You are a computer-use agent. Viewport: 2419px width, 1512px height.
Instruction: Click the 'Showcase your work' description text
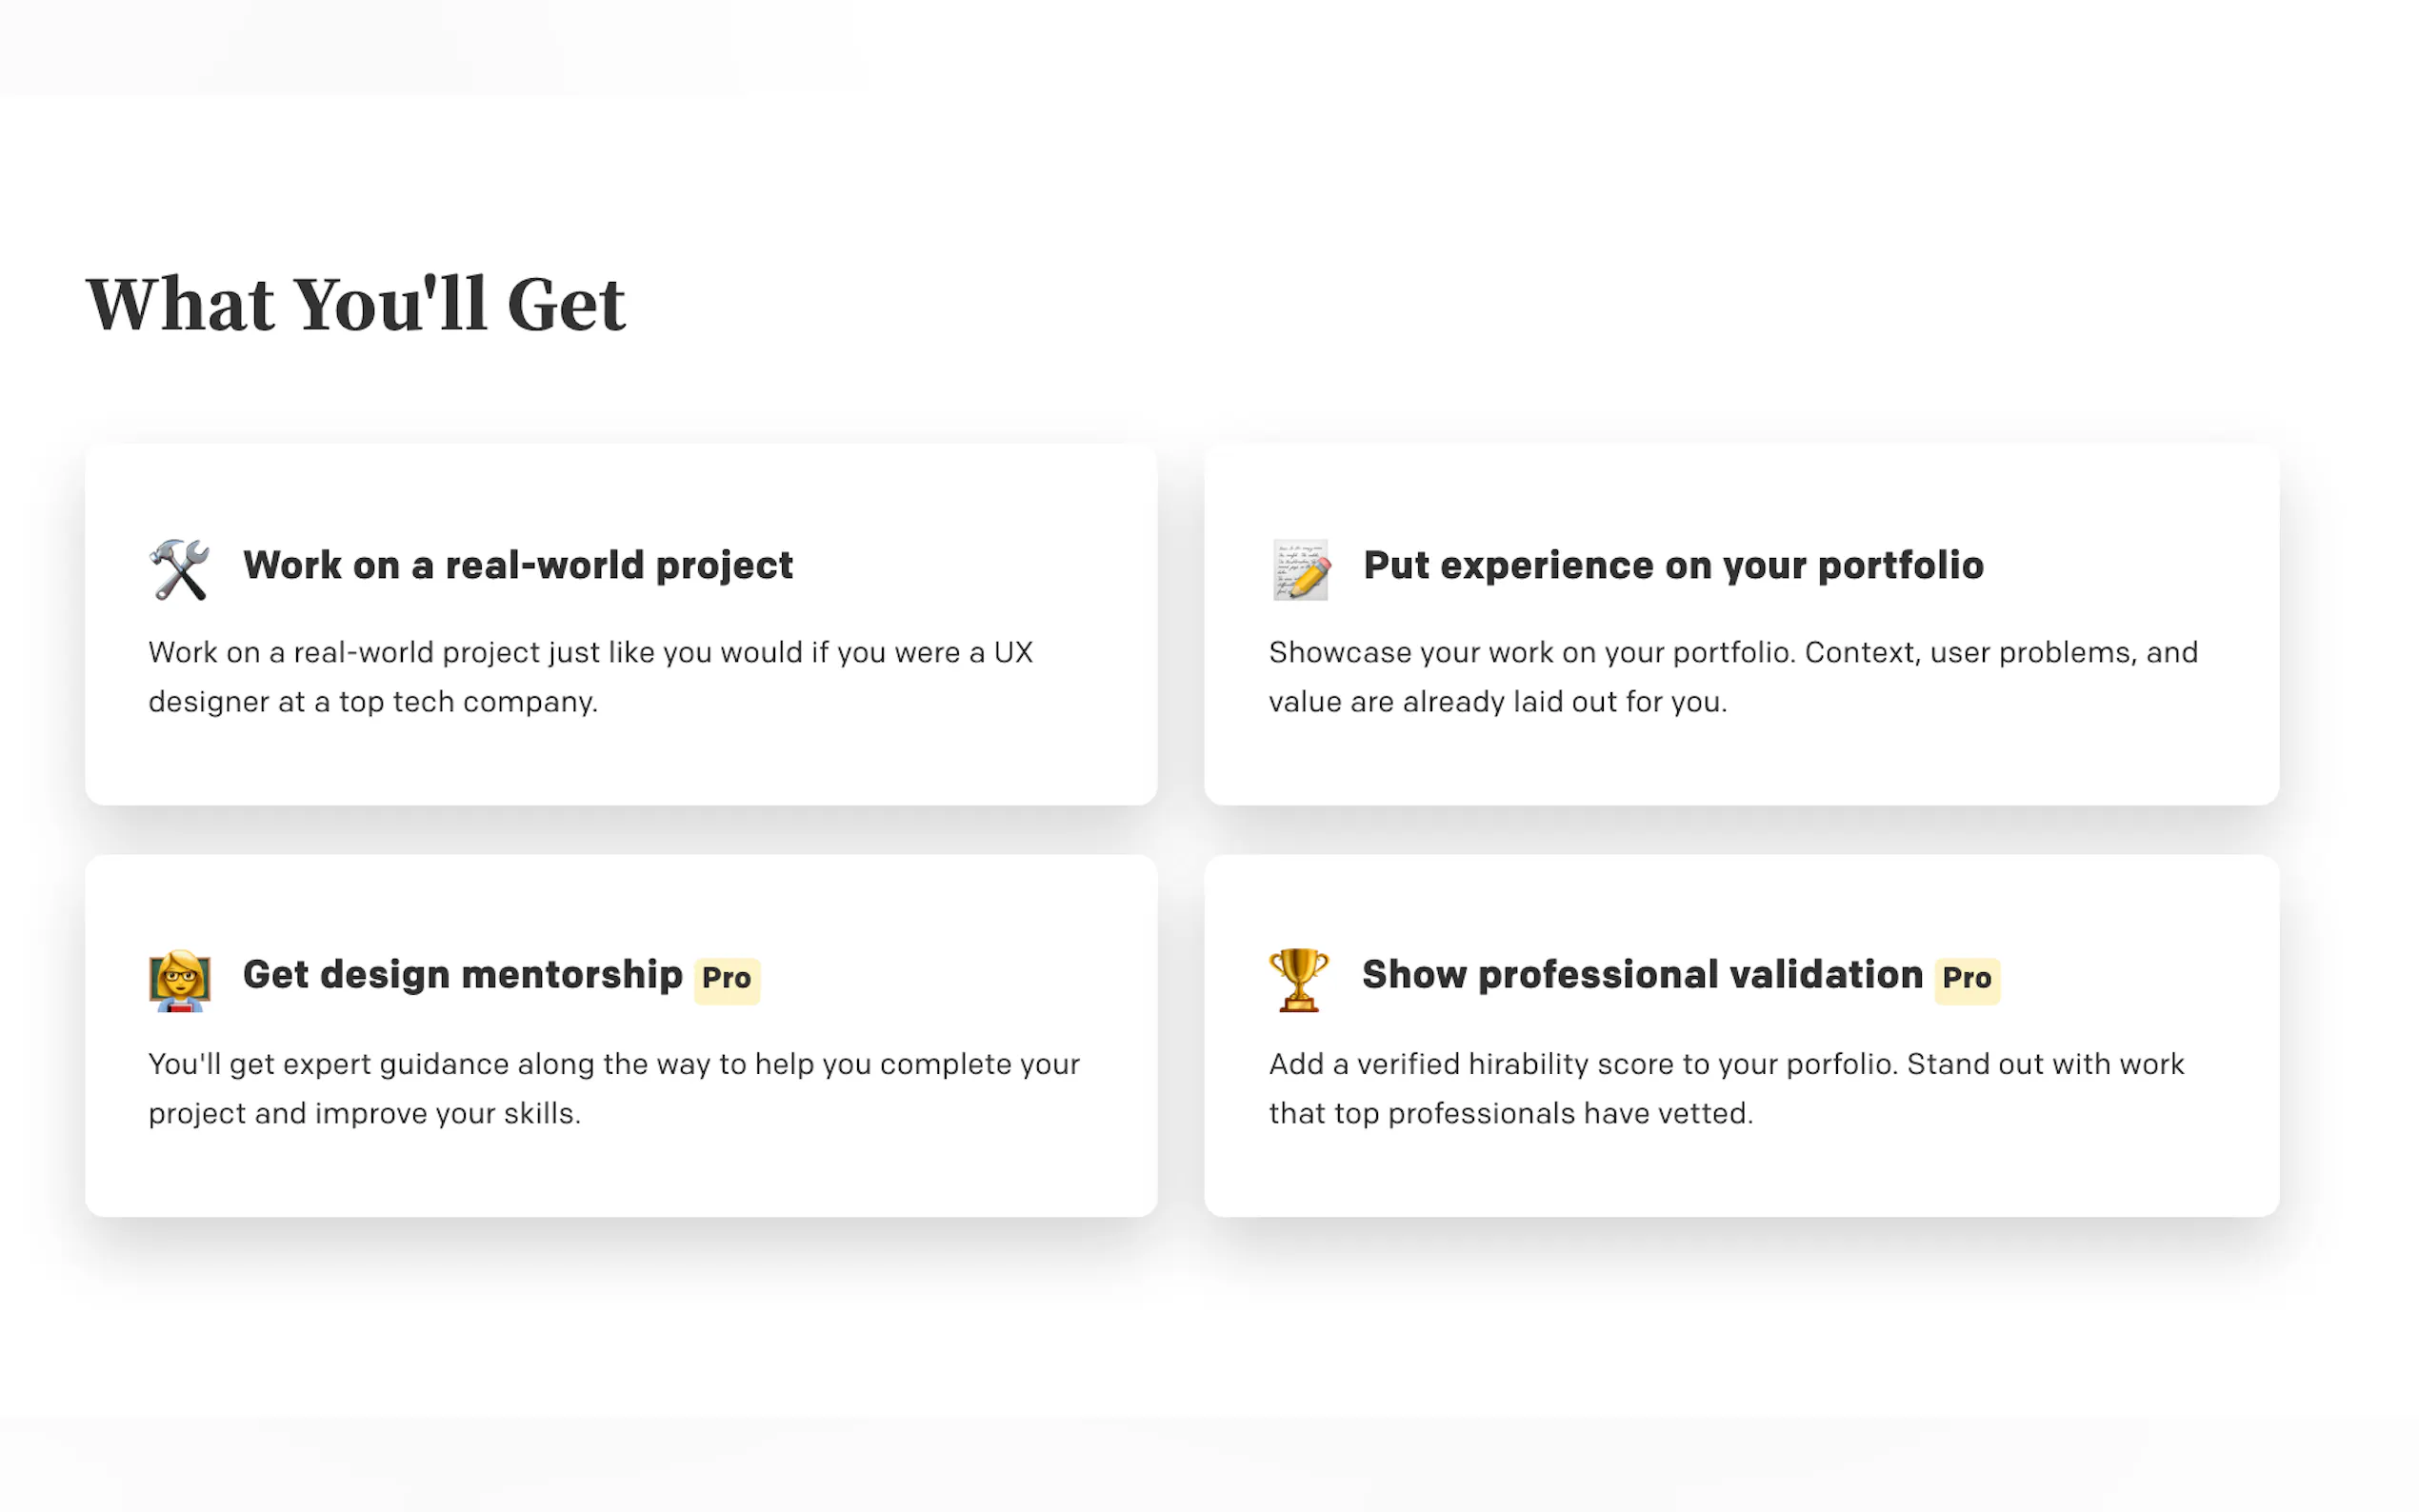pyautogui.click(x=1733, y=677)
